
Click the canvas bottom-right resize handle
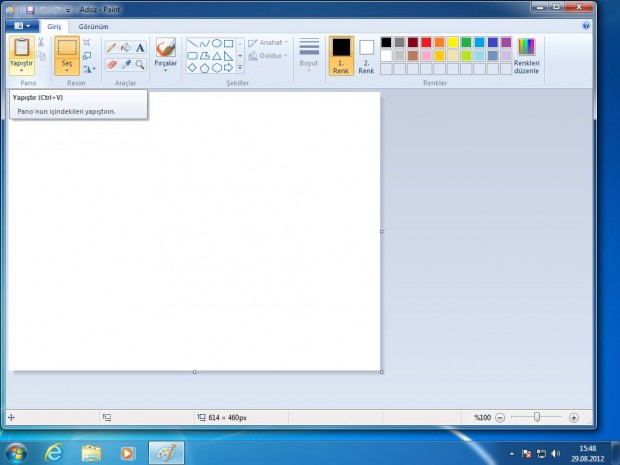382,372
